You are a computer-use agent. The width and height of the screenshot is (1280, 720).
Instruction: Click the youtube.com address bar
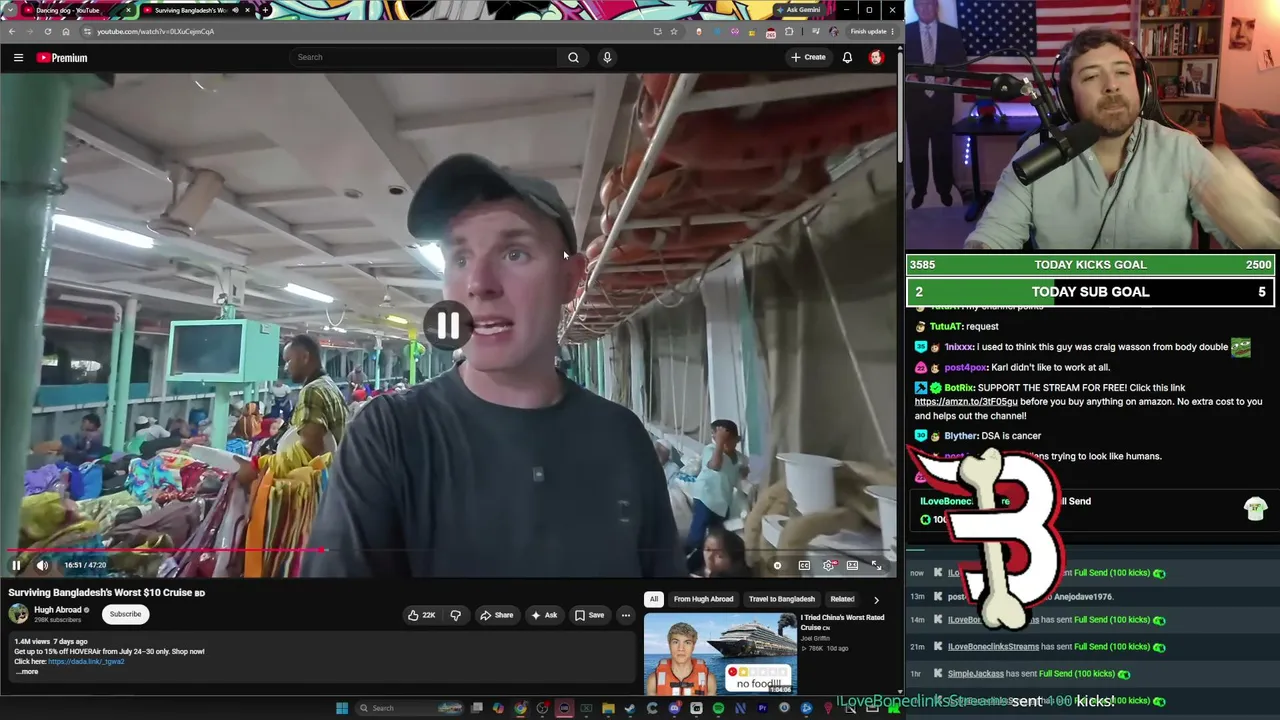(x=370, y=32)
